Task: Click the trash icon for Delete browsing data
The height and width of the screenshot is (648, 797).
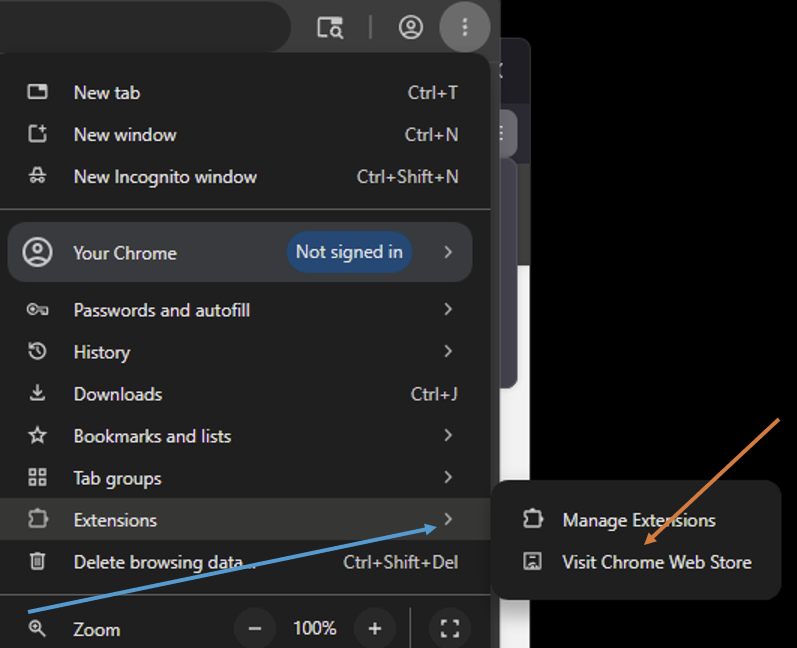Action: point(37,561)
